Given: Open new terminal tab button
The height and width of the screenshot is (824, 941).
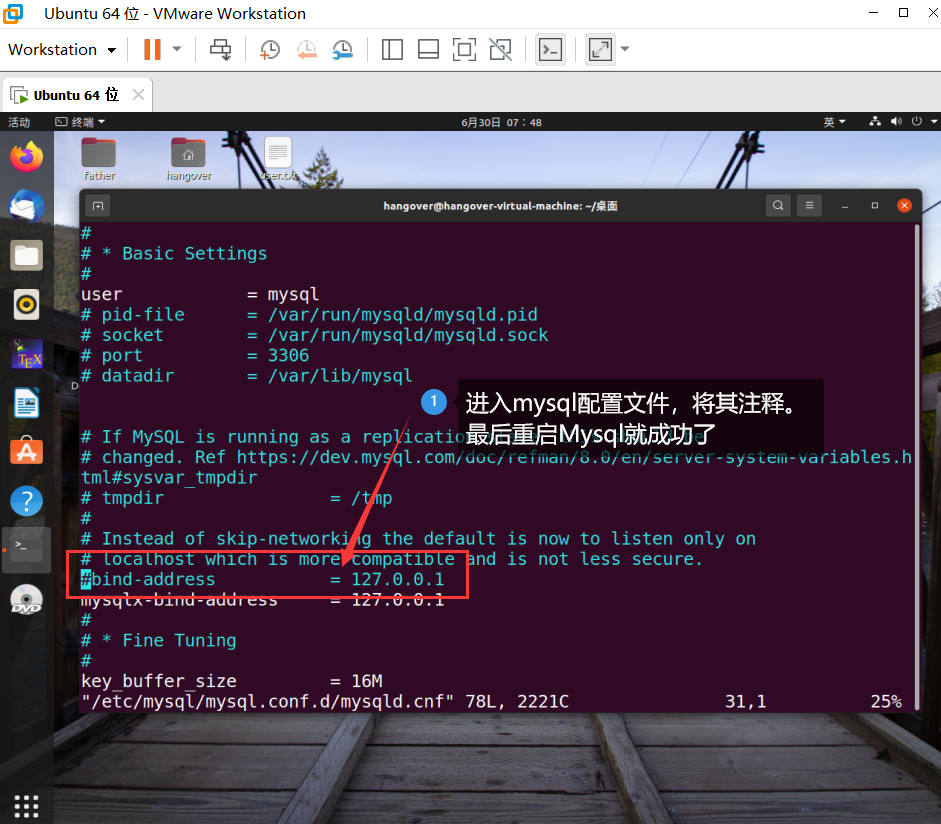Looking at the screenshot, I should [x=98, y=206].
